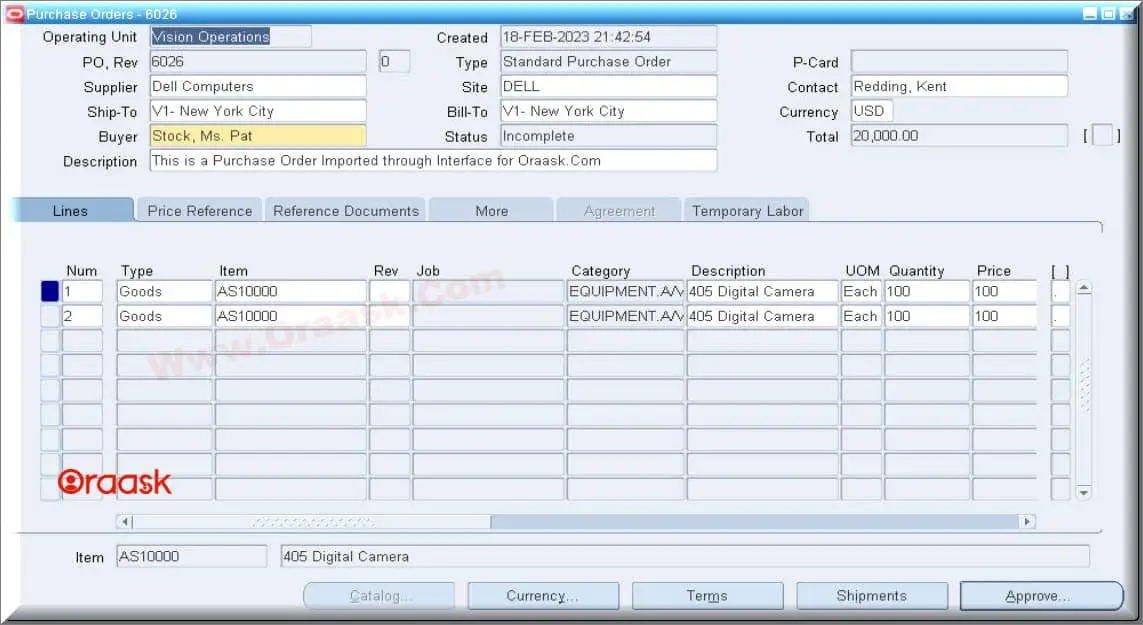This screenshot has width=1143, height=625.
Task: Open the header descriptive flexfield next to Total
Action: (1101, 134)
